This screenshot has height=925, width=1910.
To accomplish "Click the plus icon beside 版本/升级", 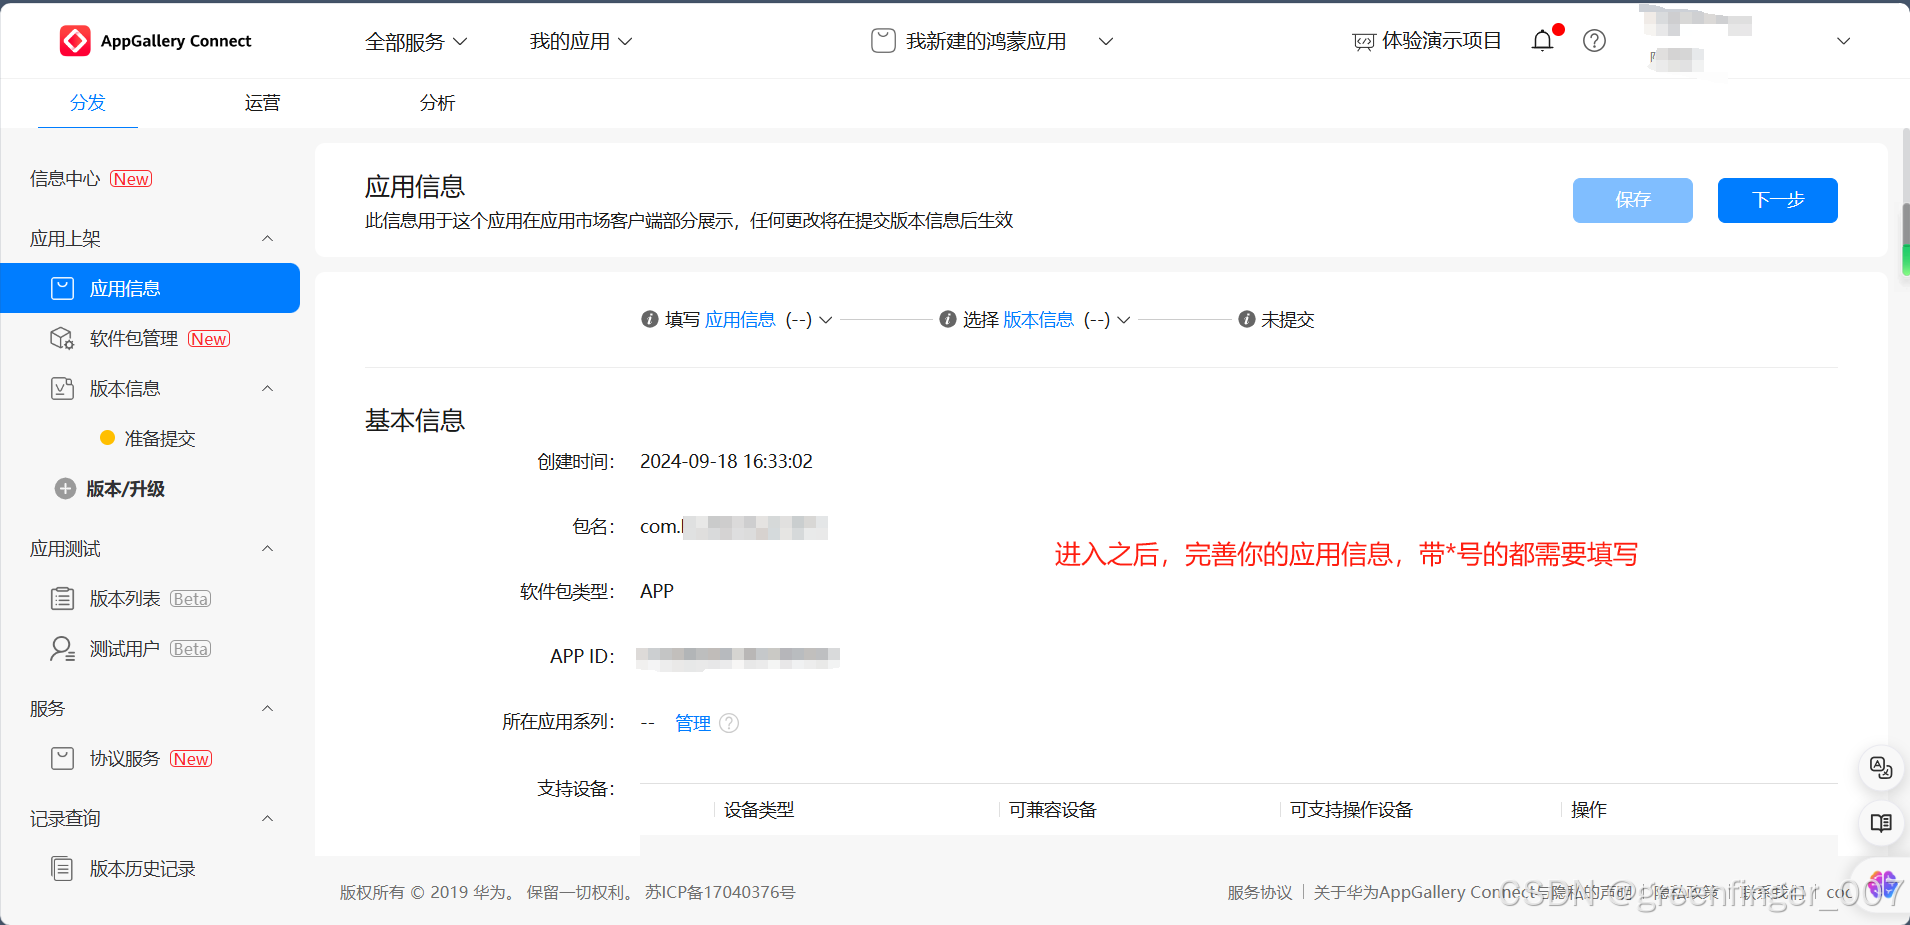I will [65, 488].
